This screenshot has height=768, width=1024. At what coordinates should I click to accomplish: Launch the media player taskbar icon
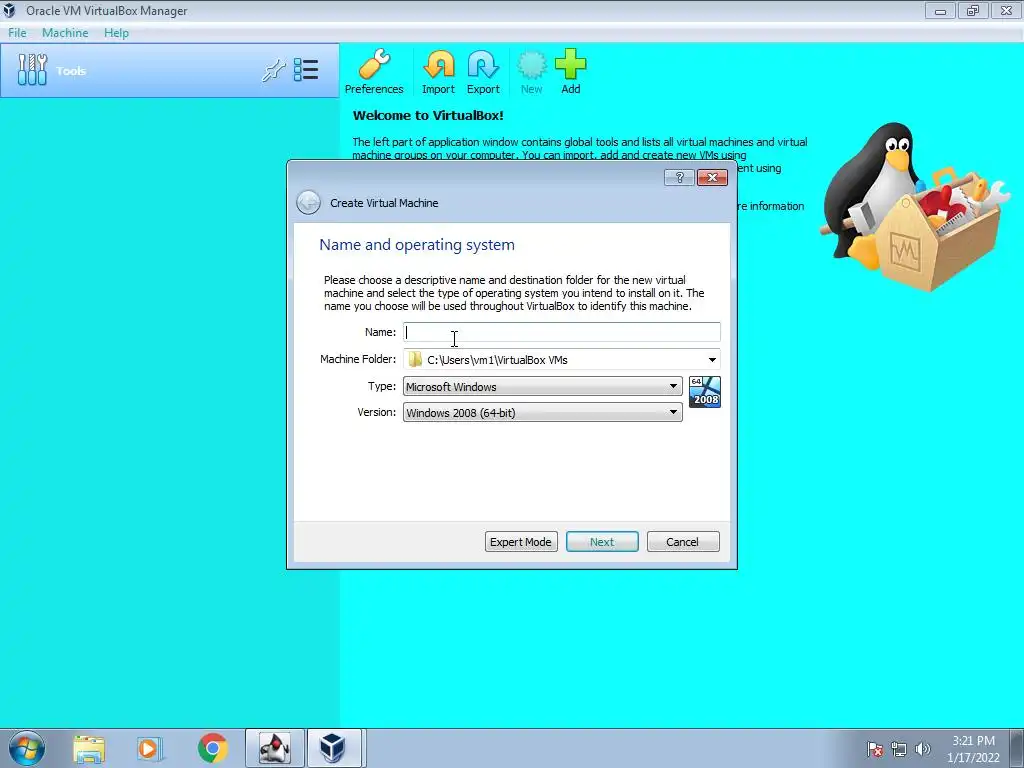[x=150, y=748]
